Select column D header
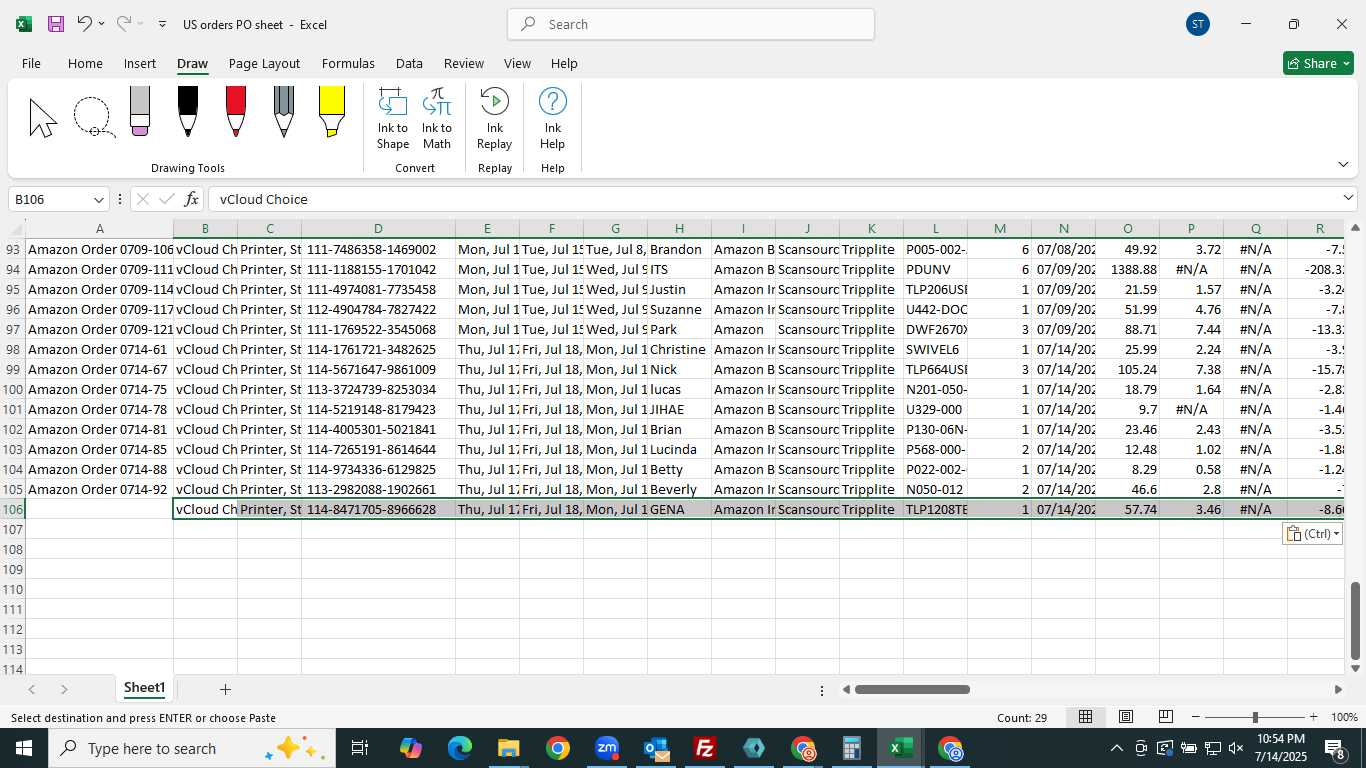The image size is (1366, 768). click(x=378, y=229)
